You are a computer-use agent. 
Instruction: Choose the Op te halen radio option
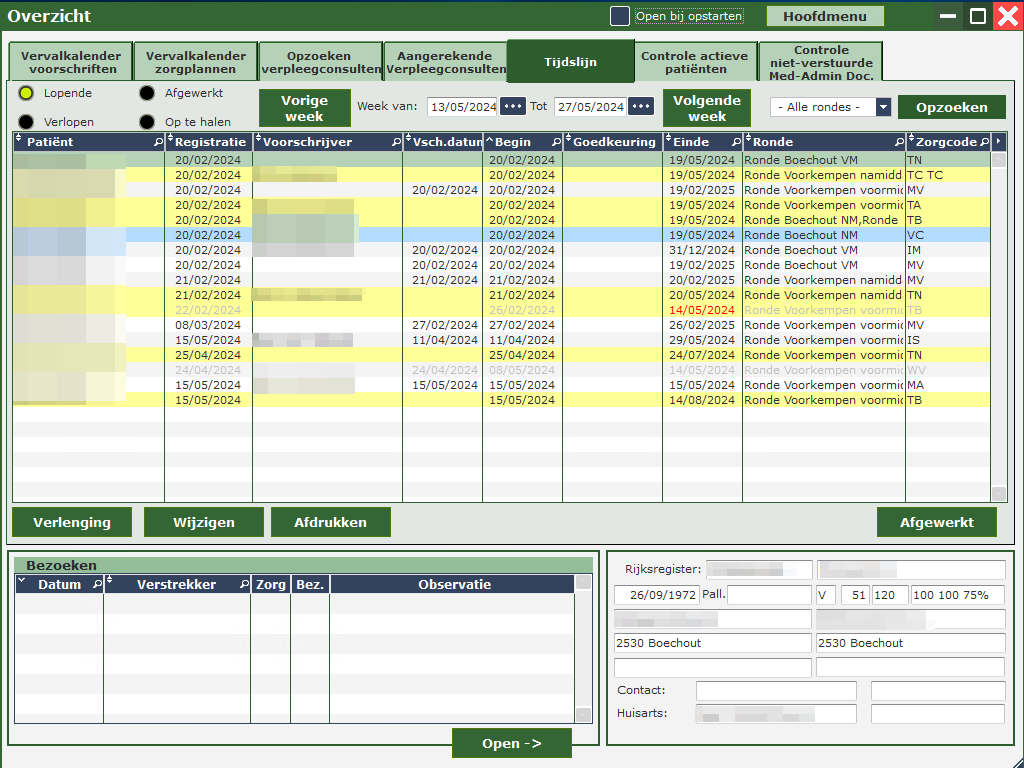click(x=147, y=122)
